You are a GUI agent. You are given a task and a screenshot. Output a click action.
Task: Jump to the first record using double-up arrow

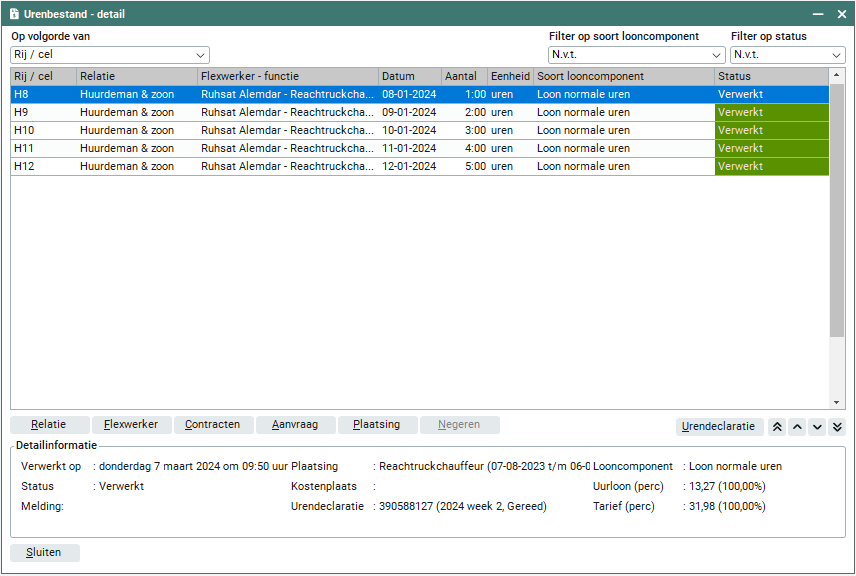[x=777, y=427]
